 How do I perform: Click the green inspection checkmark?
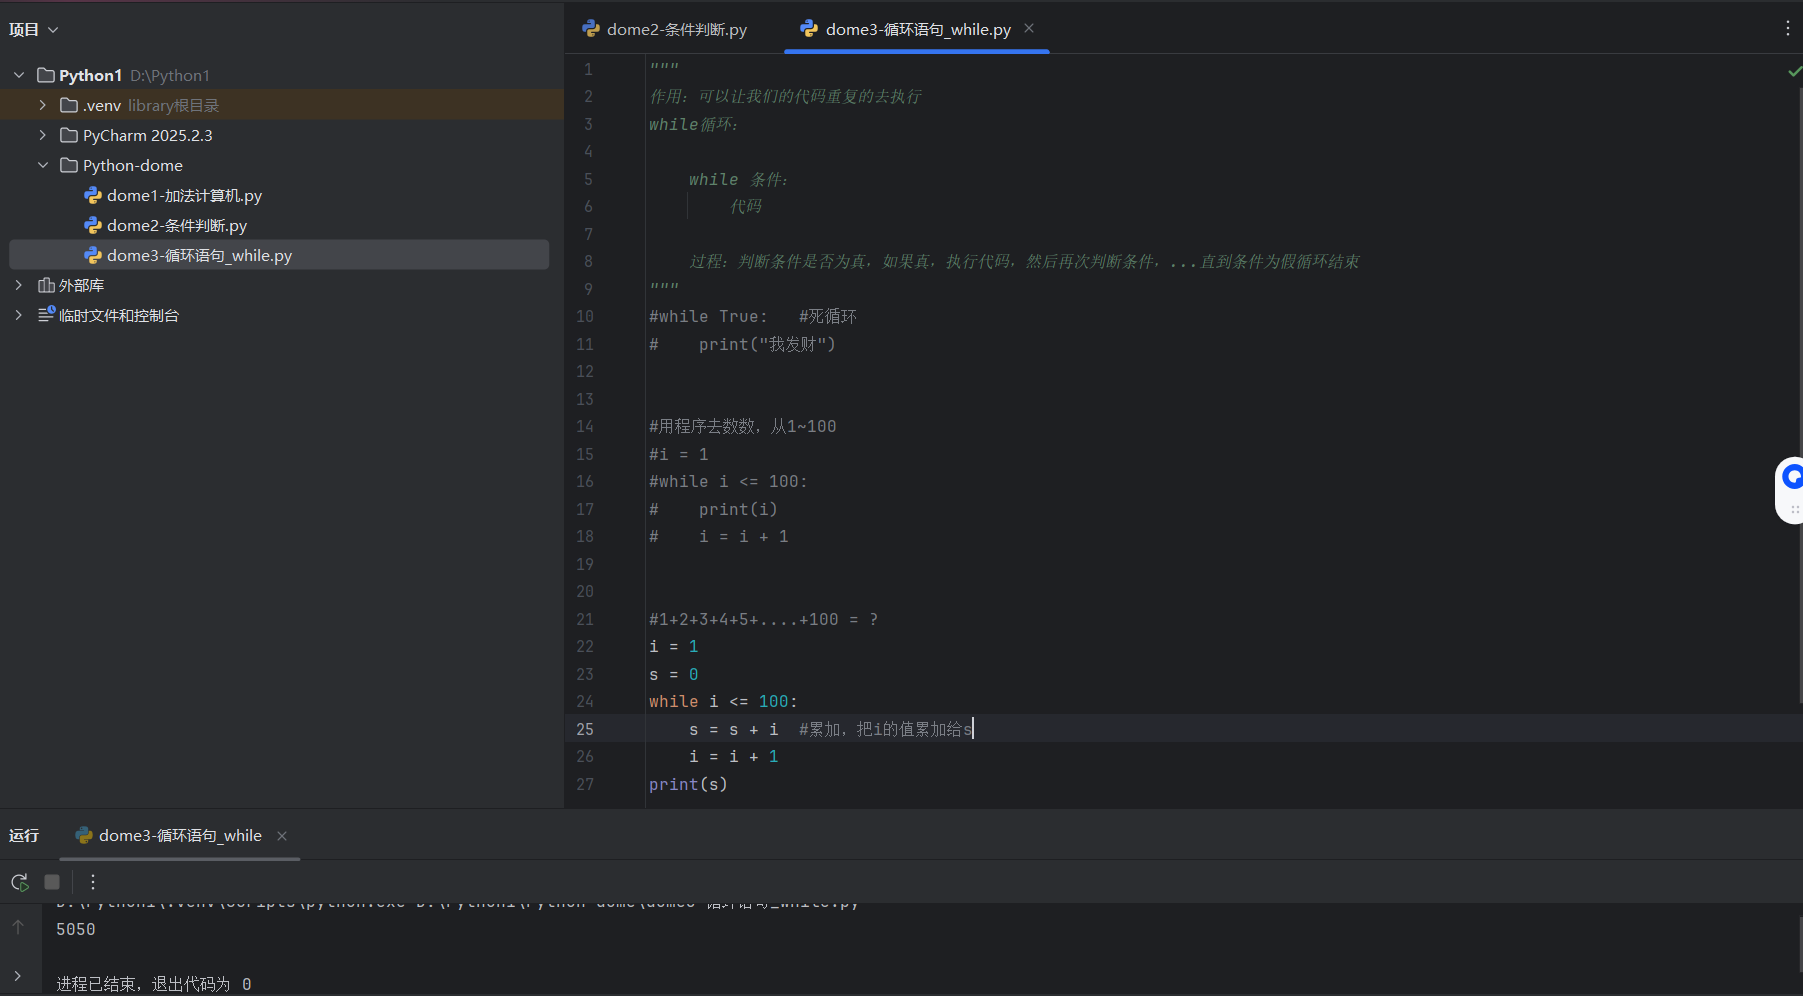pos(1794,71)
